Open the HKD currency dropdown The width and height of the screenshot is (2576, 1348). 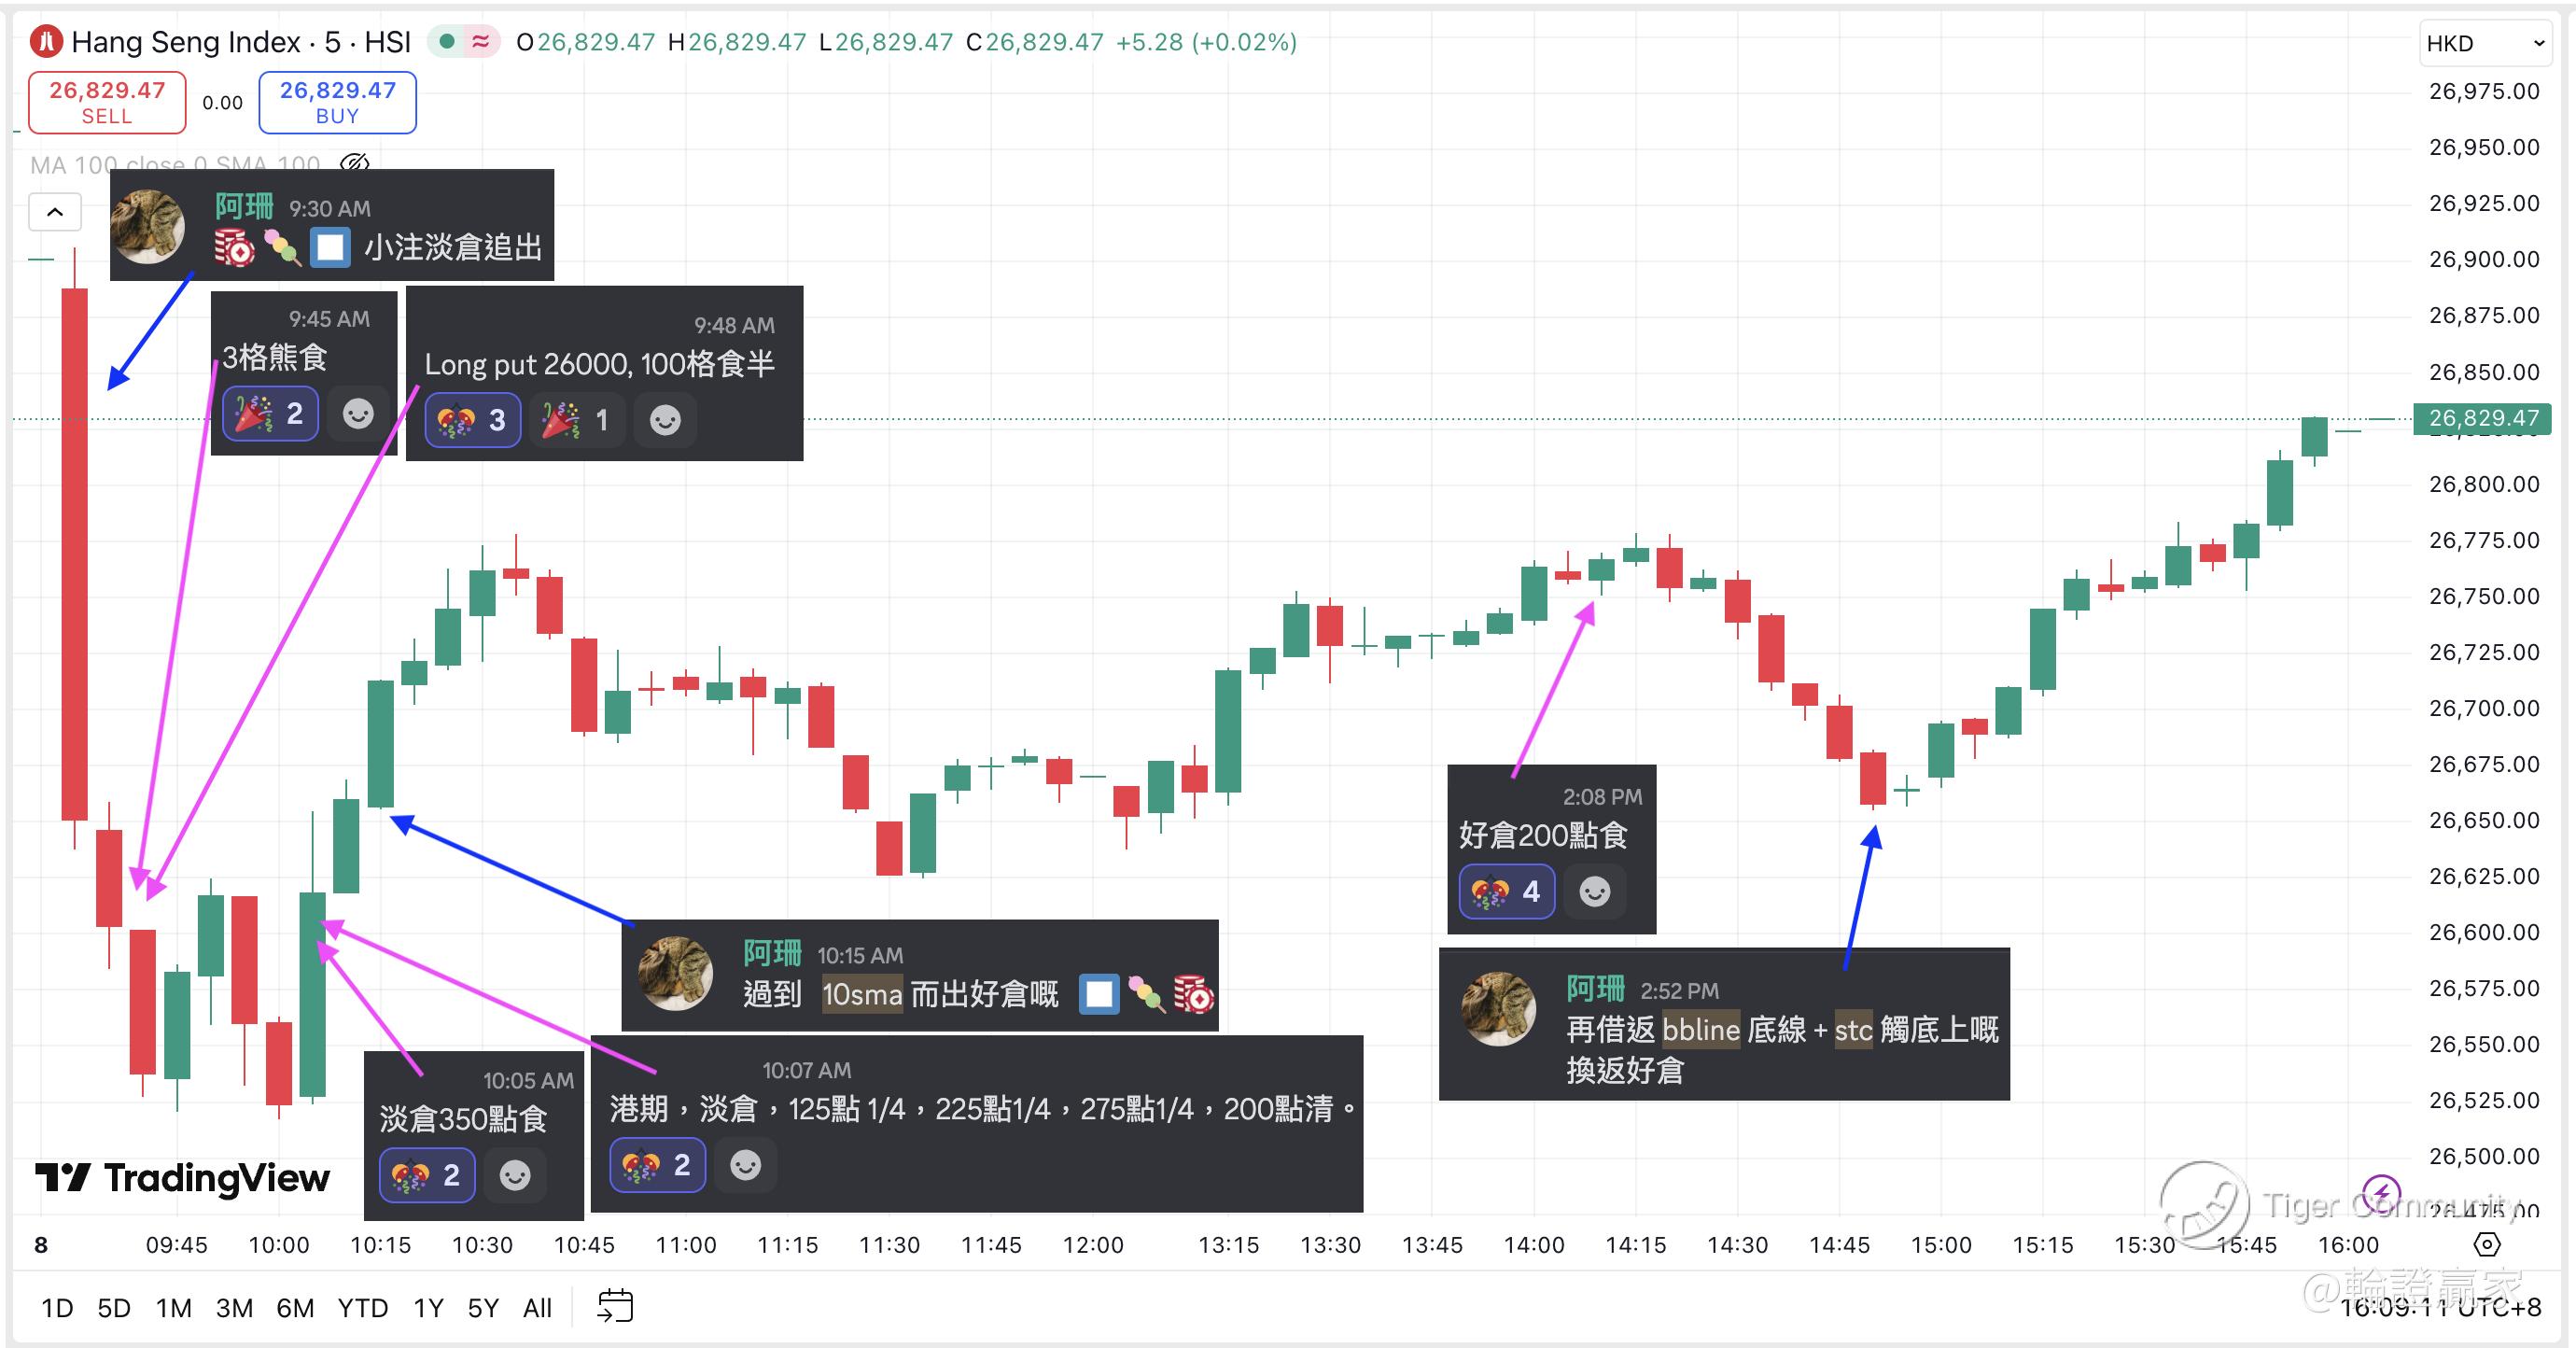pos(2484,43)
